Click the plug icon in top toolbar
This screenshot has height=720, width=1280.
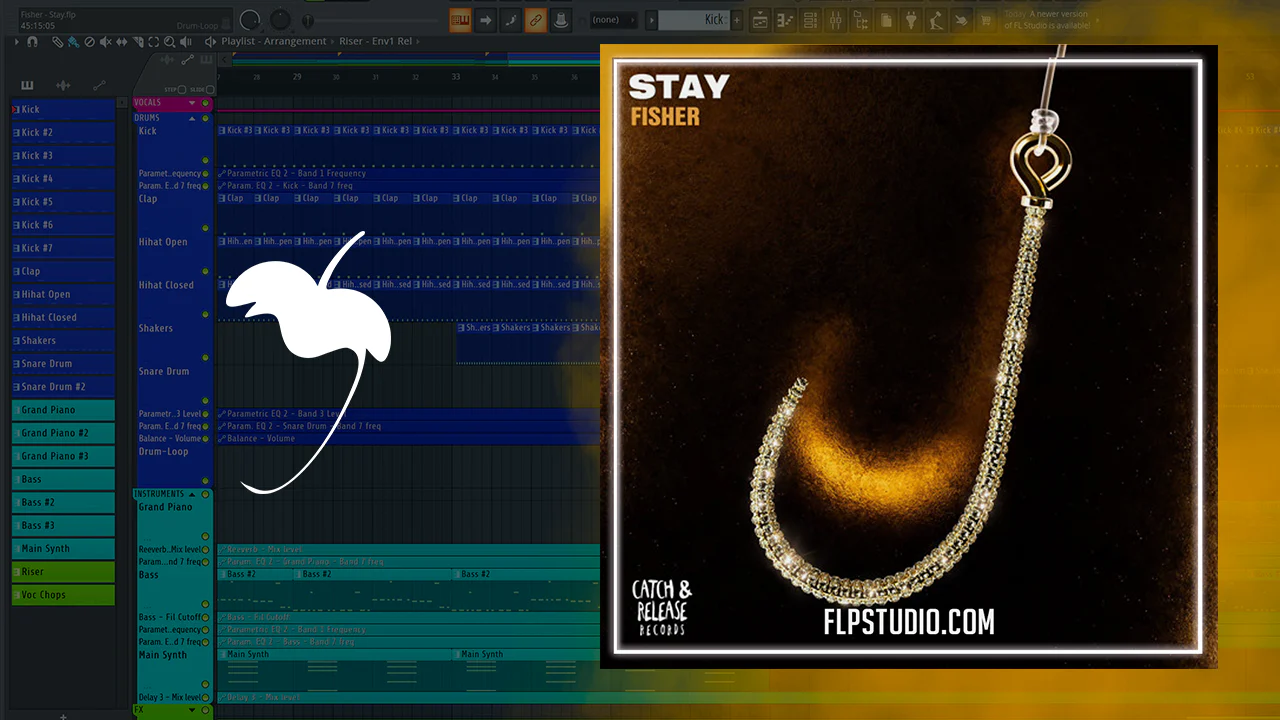coord(911,19)
